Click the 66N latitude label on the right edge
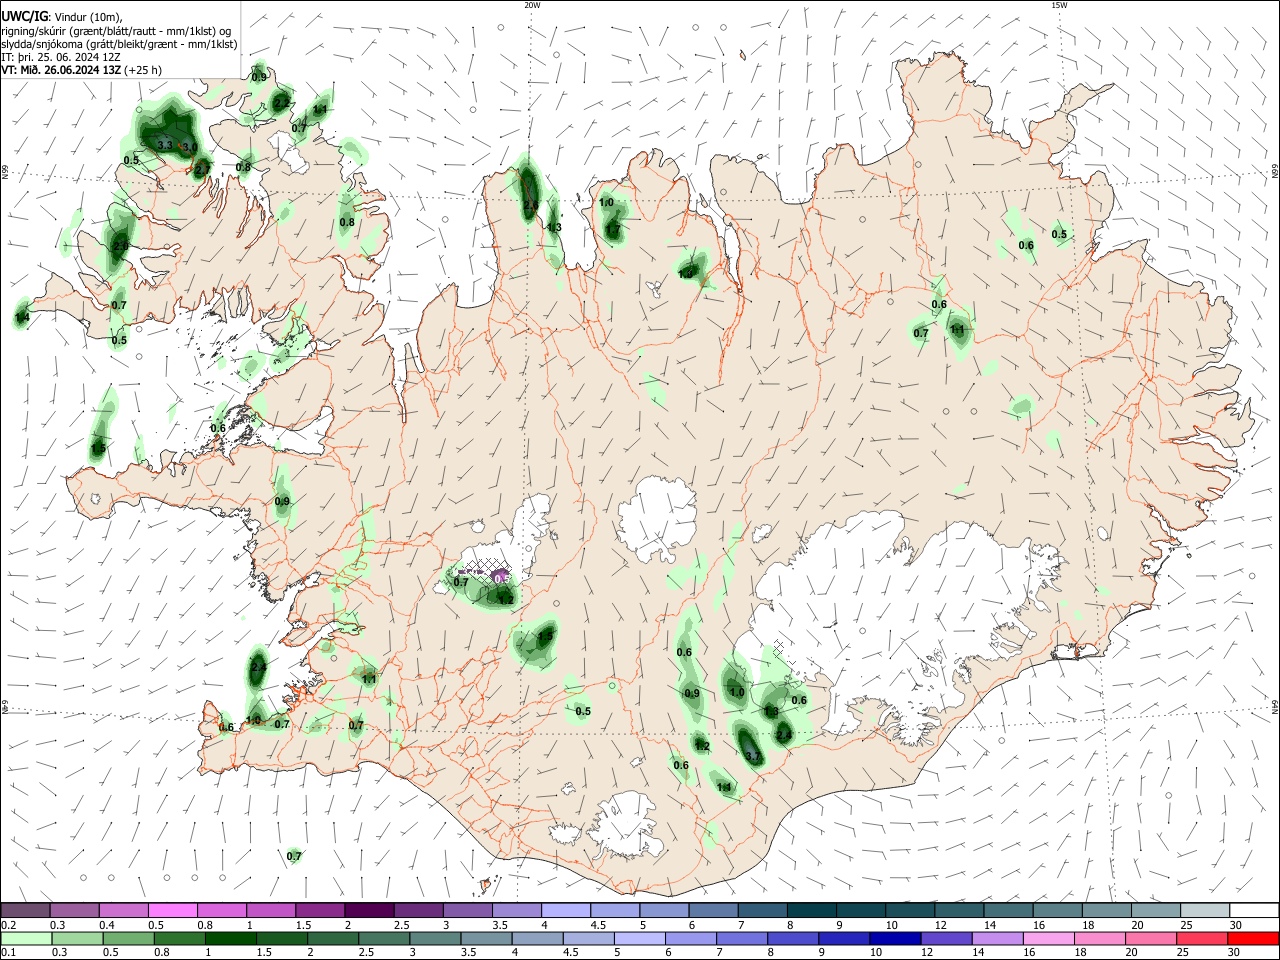The image size is (1280, 960). click(1275, 173)
